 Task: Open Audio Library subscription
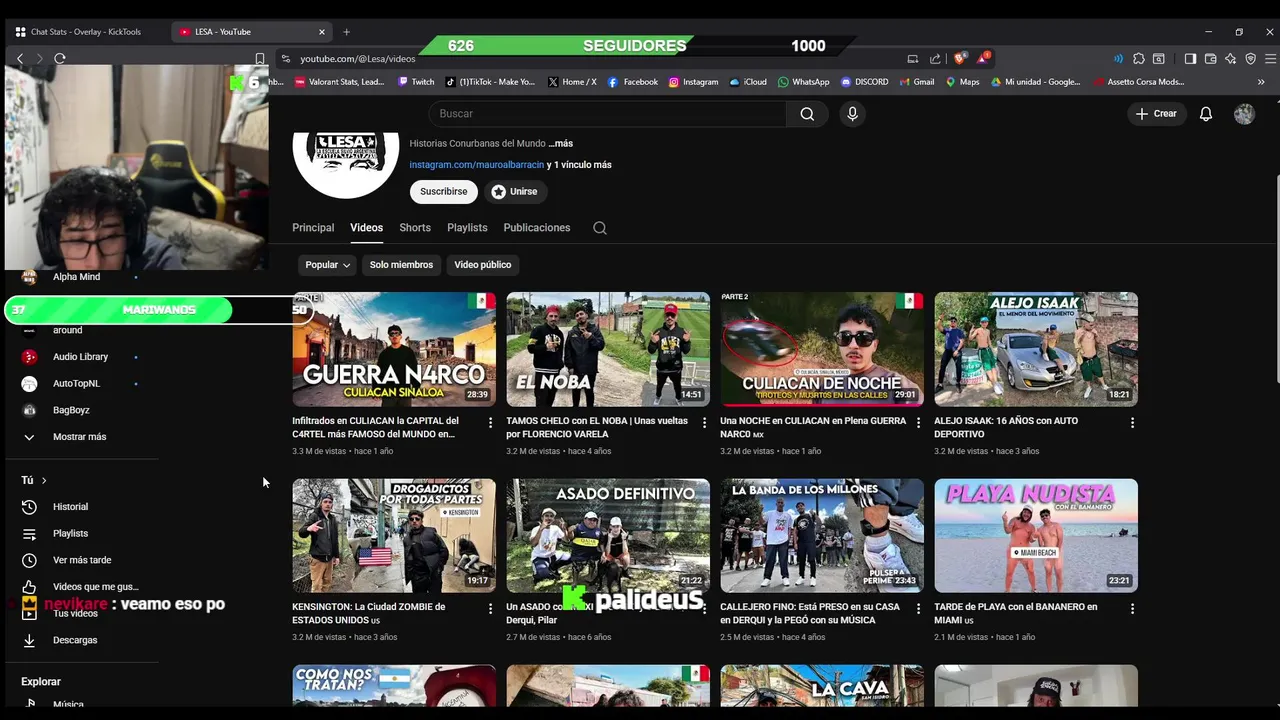(x=82, y=357)
